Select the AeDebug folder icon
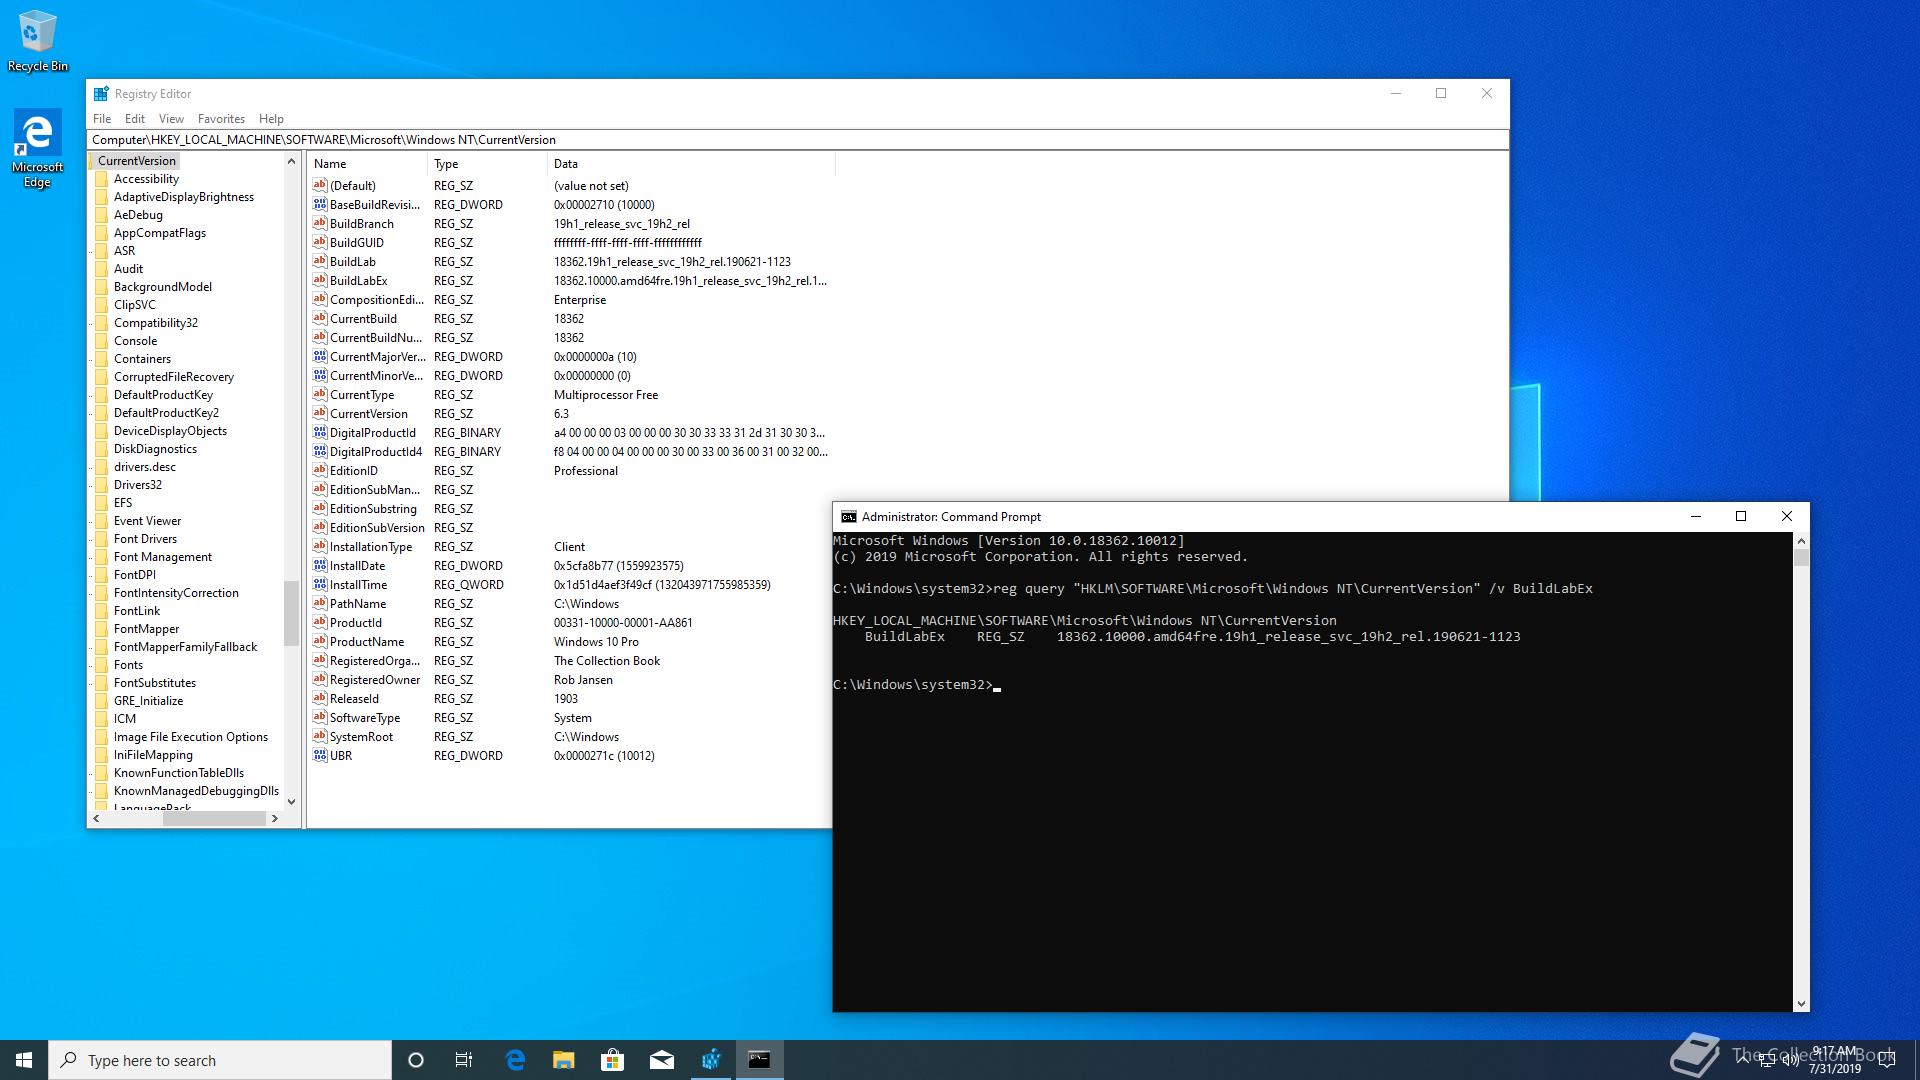 [101, 215]
